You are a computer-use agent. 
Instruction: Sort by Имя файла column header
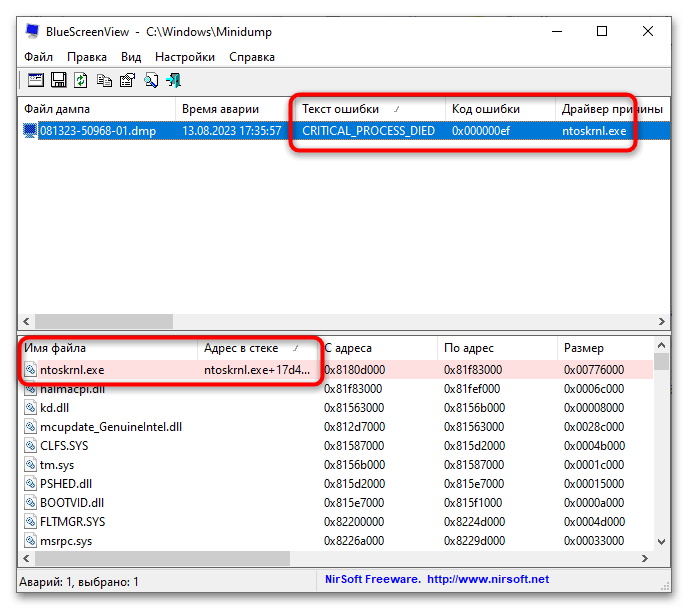pyautogui.click(x=108, y=348)
